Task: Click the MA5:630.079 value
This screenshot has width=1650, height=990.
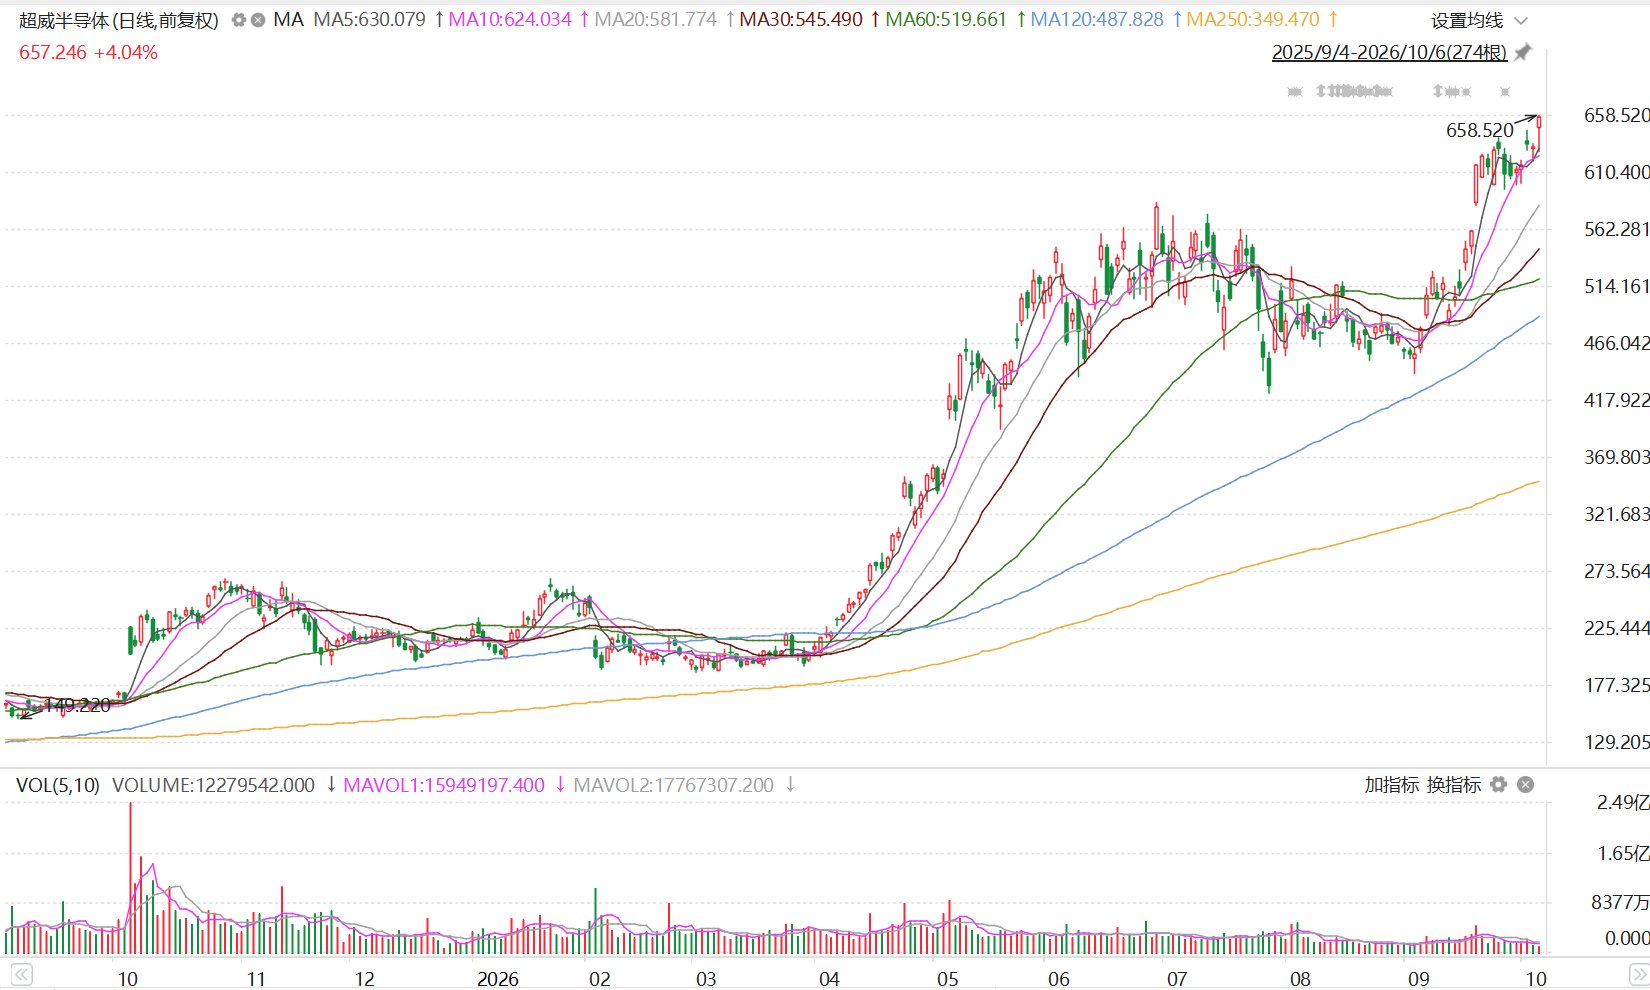Action: (369, 20)
